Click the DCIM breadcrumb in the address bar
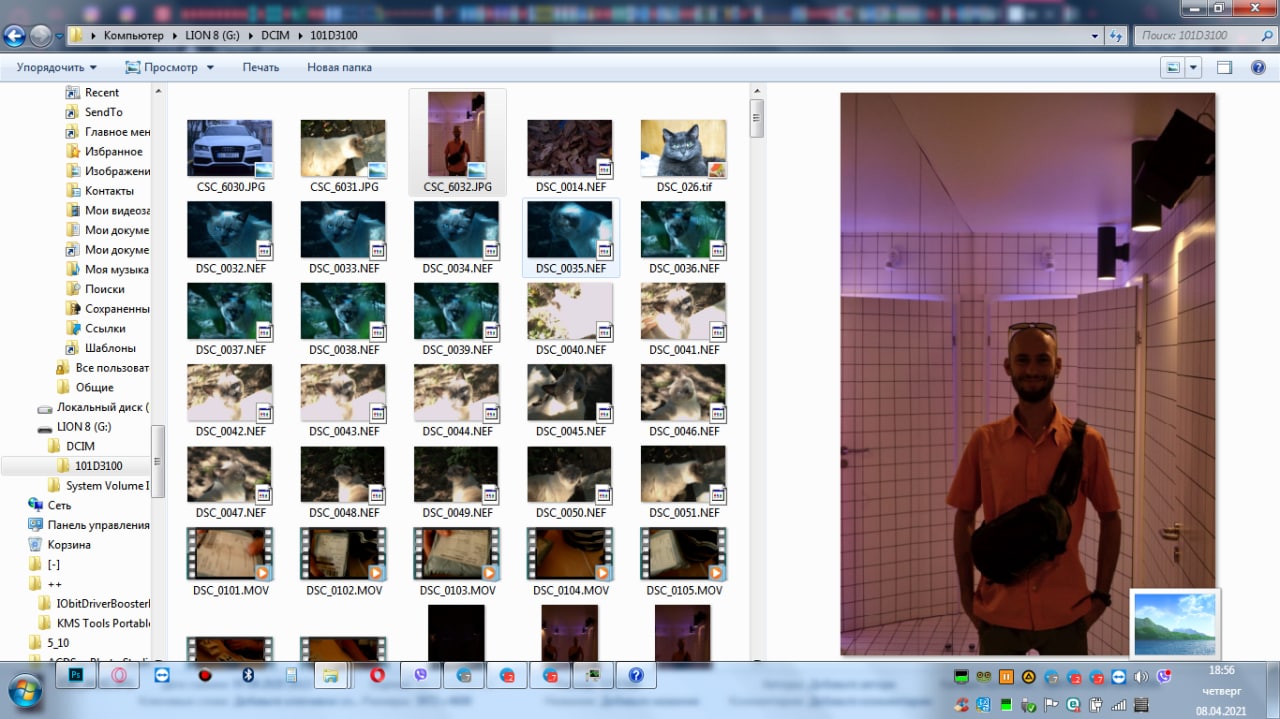The image size is (1280, 719). (x=275, y=36)
